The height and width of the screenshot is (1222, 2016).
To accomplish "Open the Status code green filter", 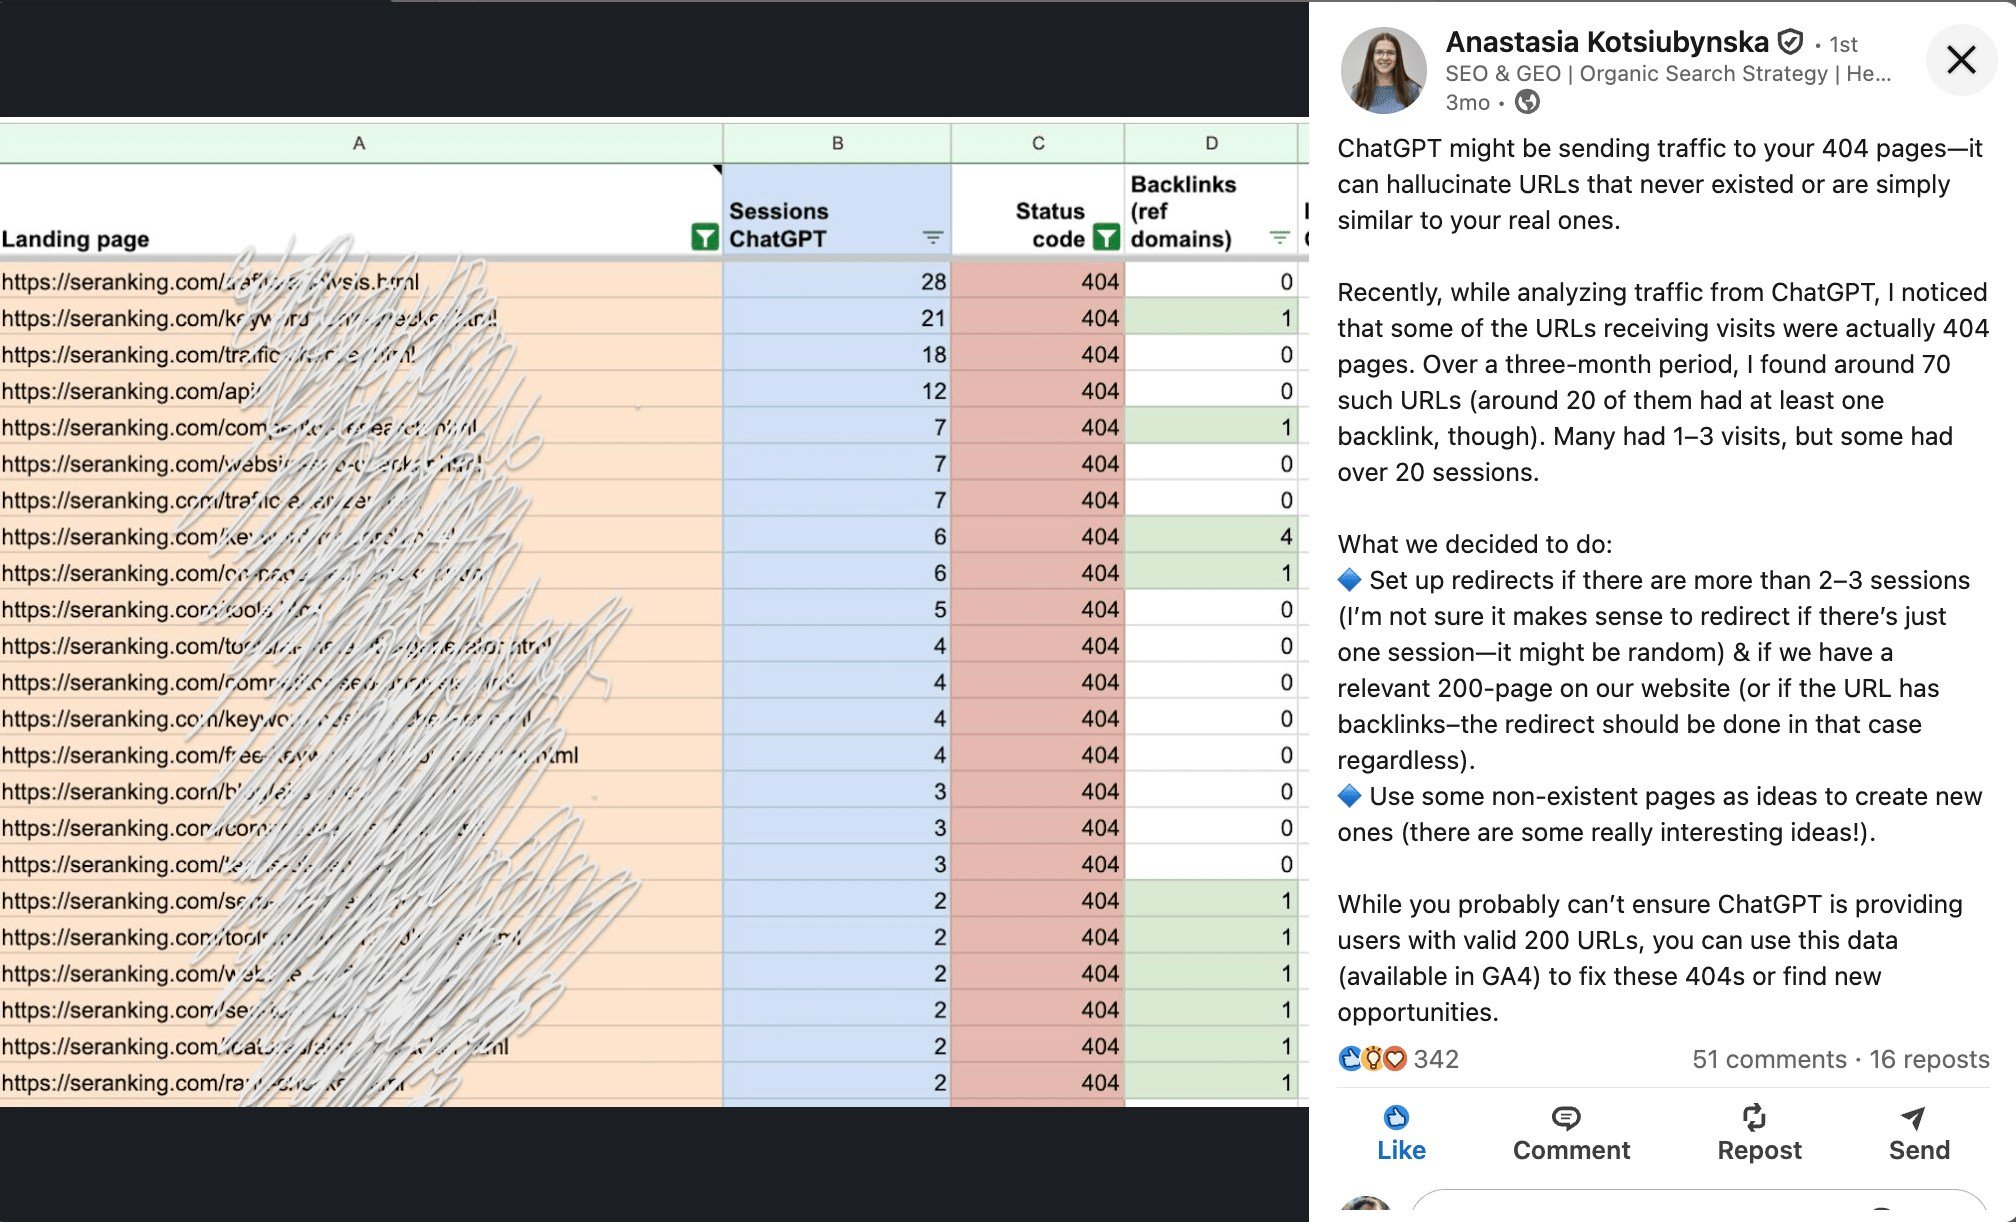I will pos(1106,238).
